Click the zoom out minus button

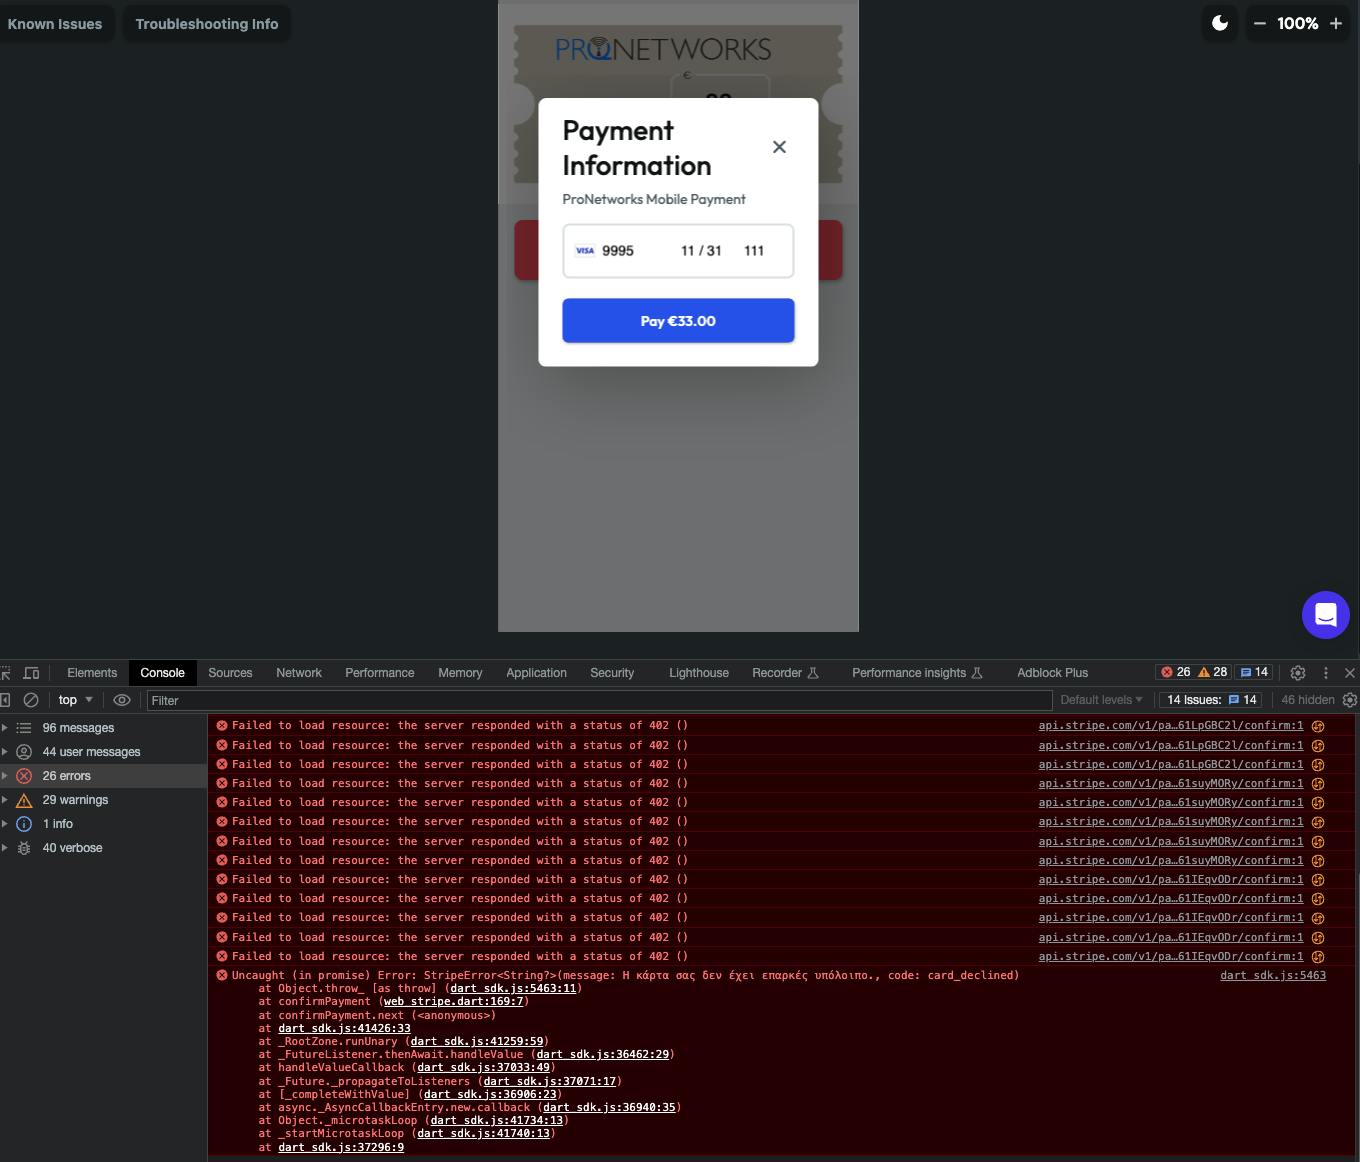(x=1260, y=23)
